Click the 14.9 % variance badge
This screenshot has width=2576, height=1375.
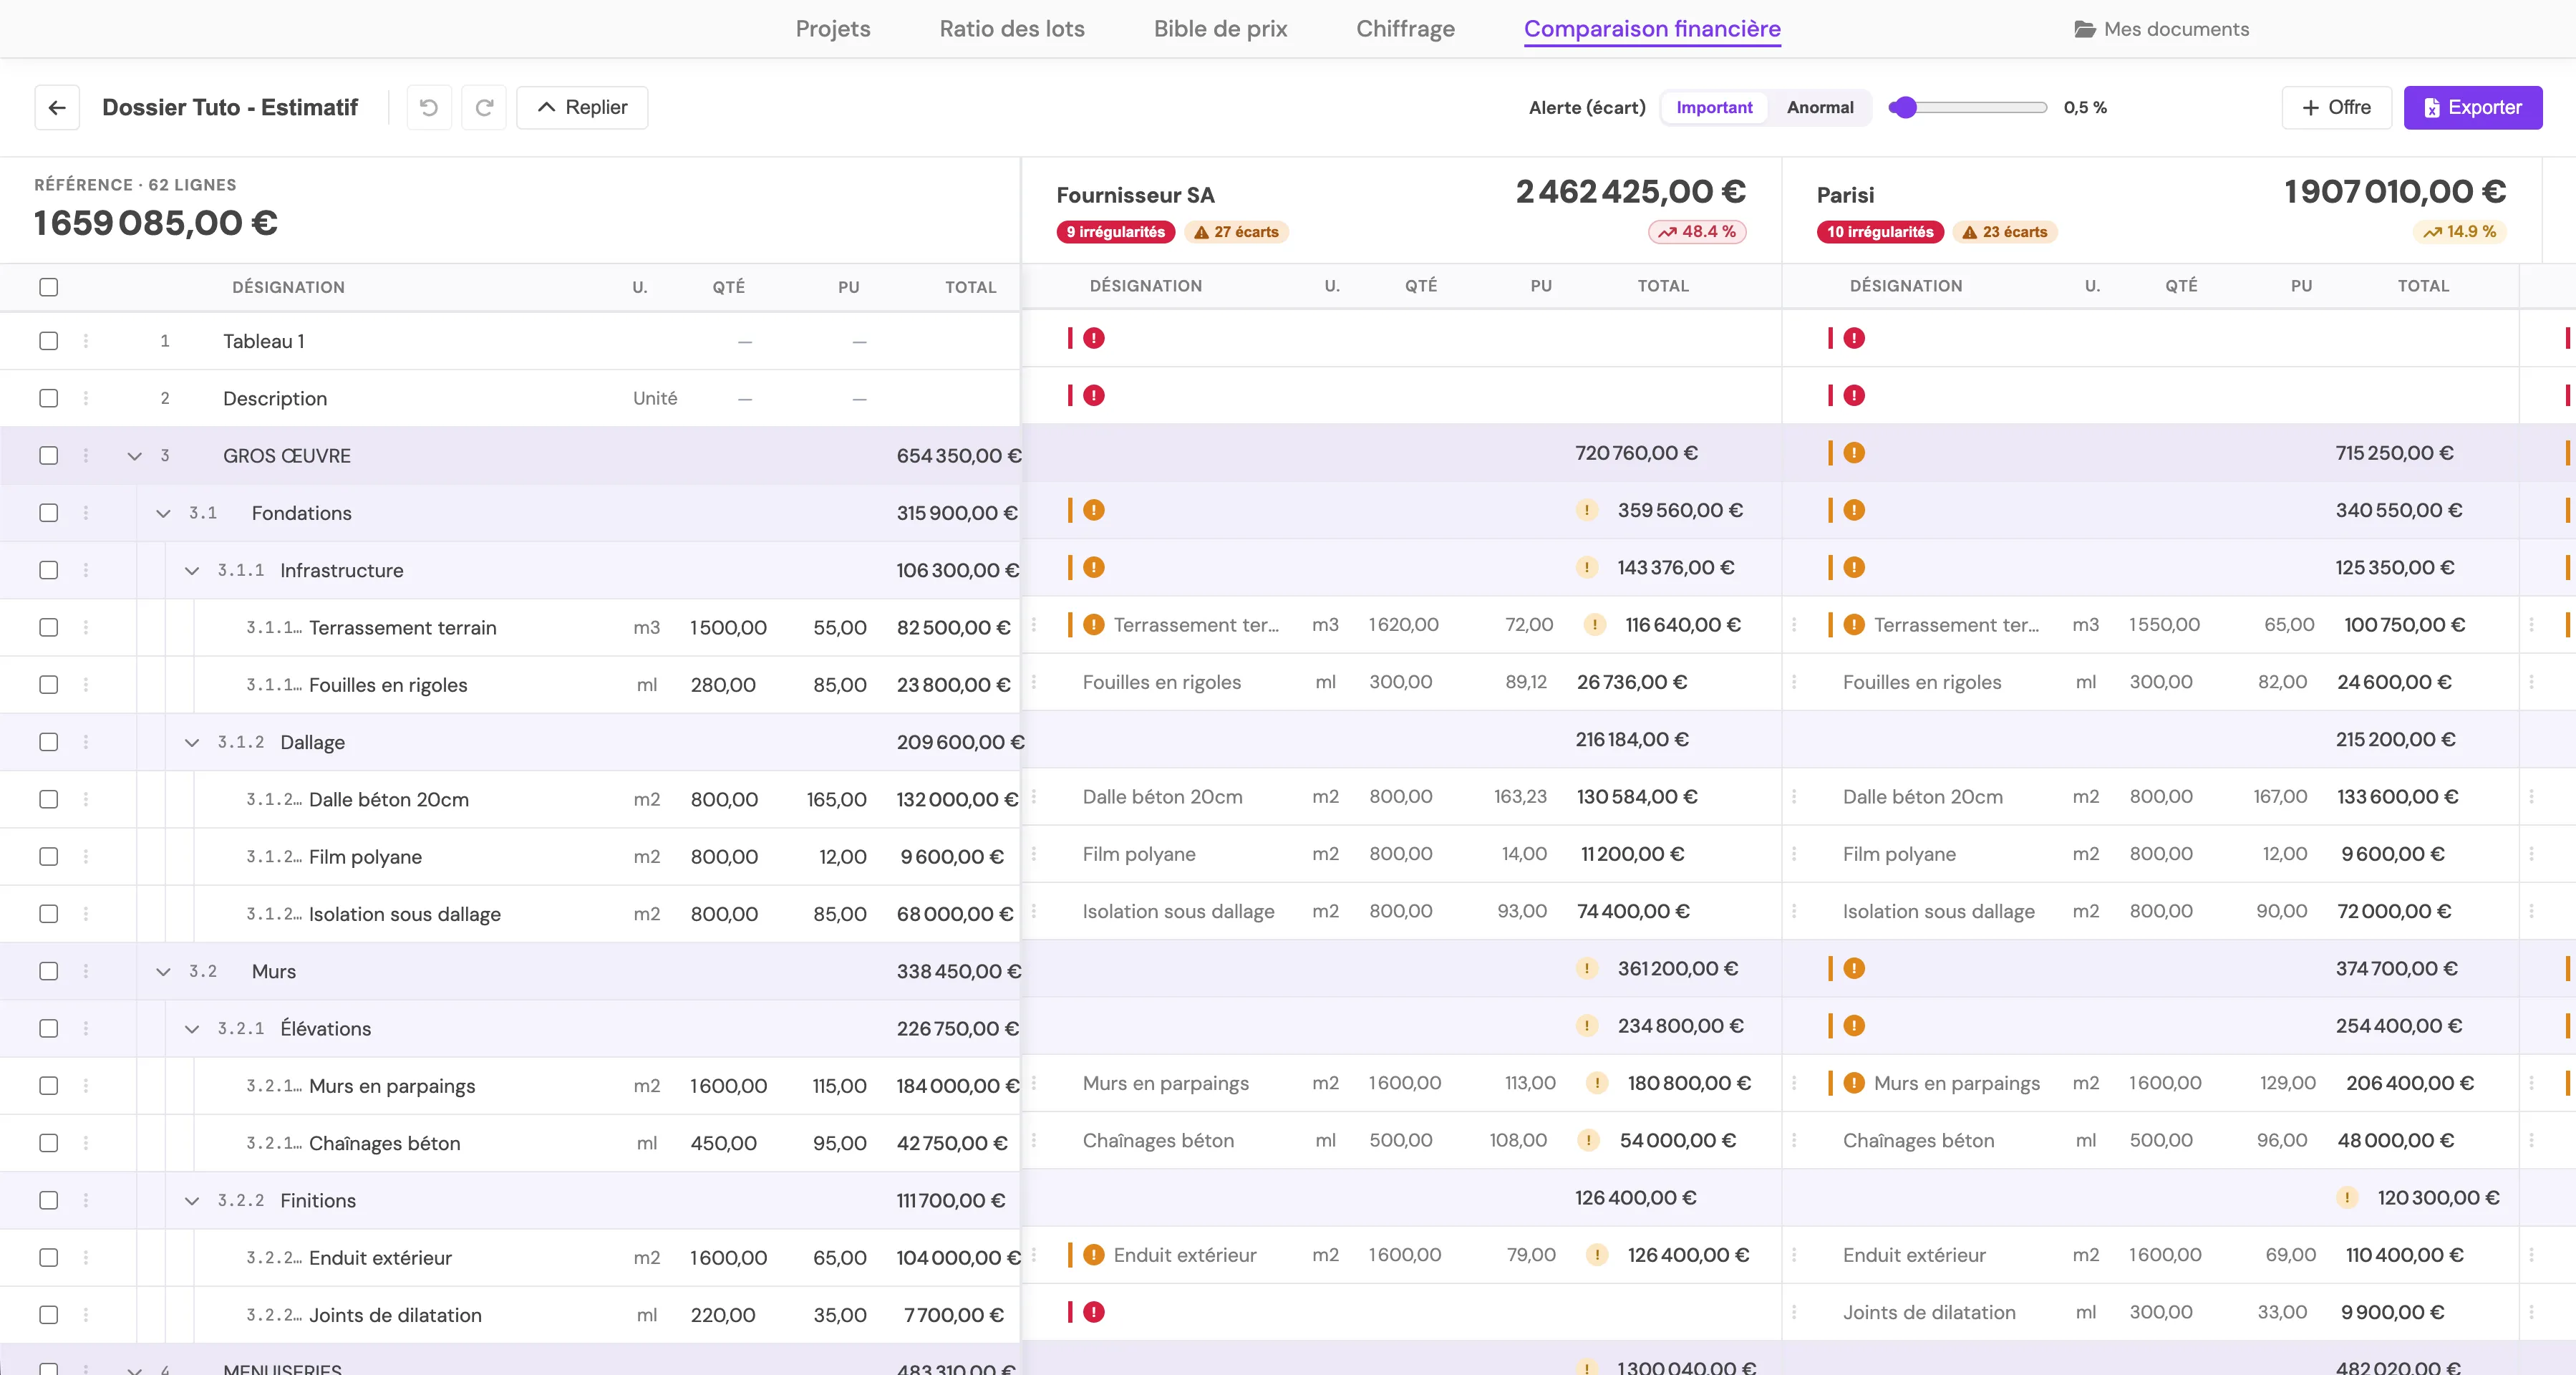point(2459,232)
